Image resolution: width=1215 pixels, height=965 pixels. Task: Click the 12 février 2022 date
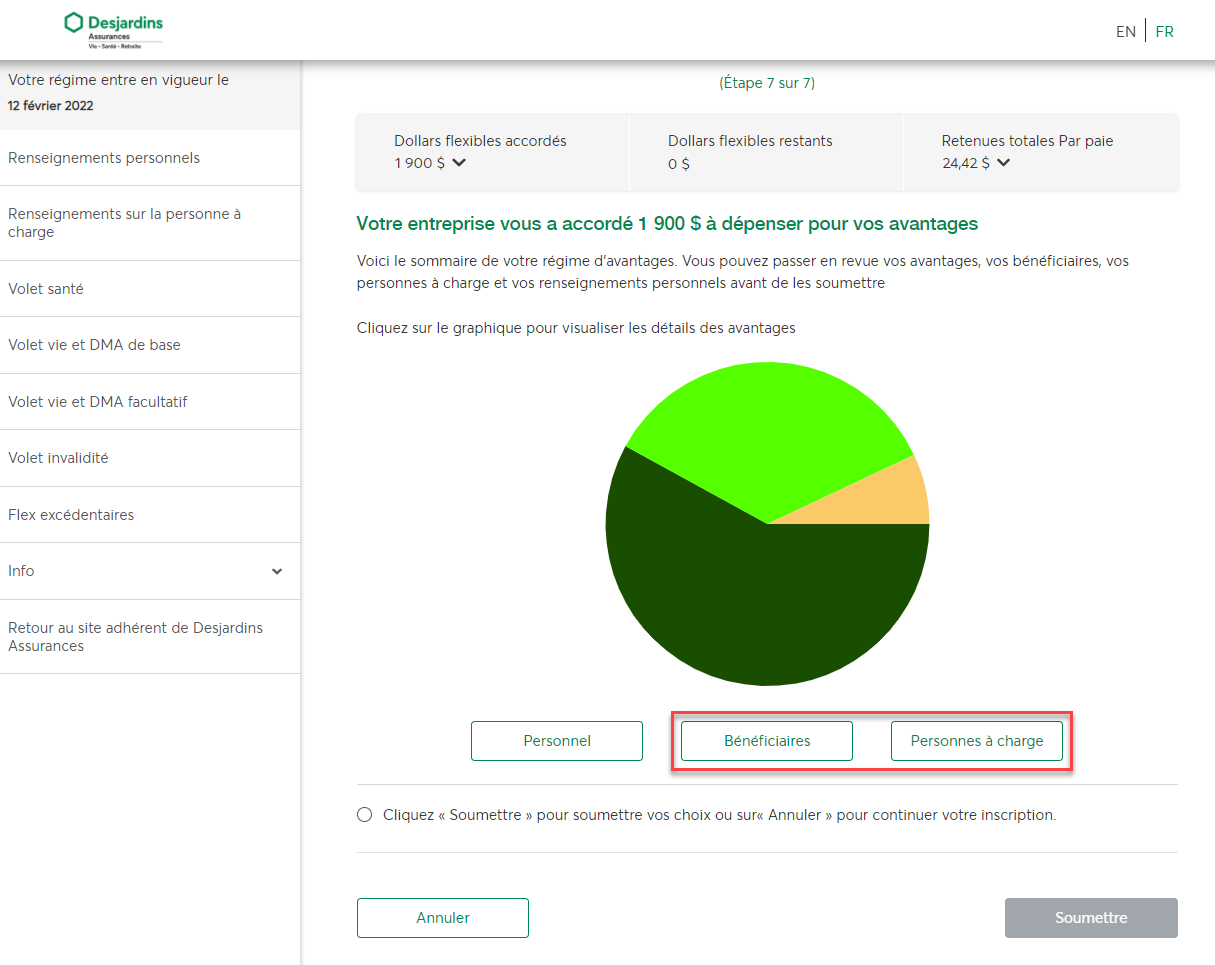click(51, 105)
